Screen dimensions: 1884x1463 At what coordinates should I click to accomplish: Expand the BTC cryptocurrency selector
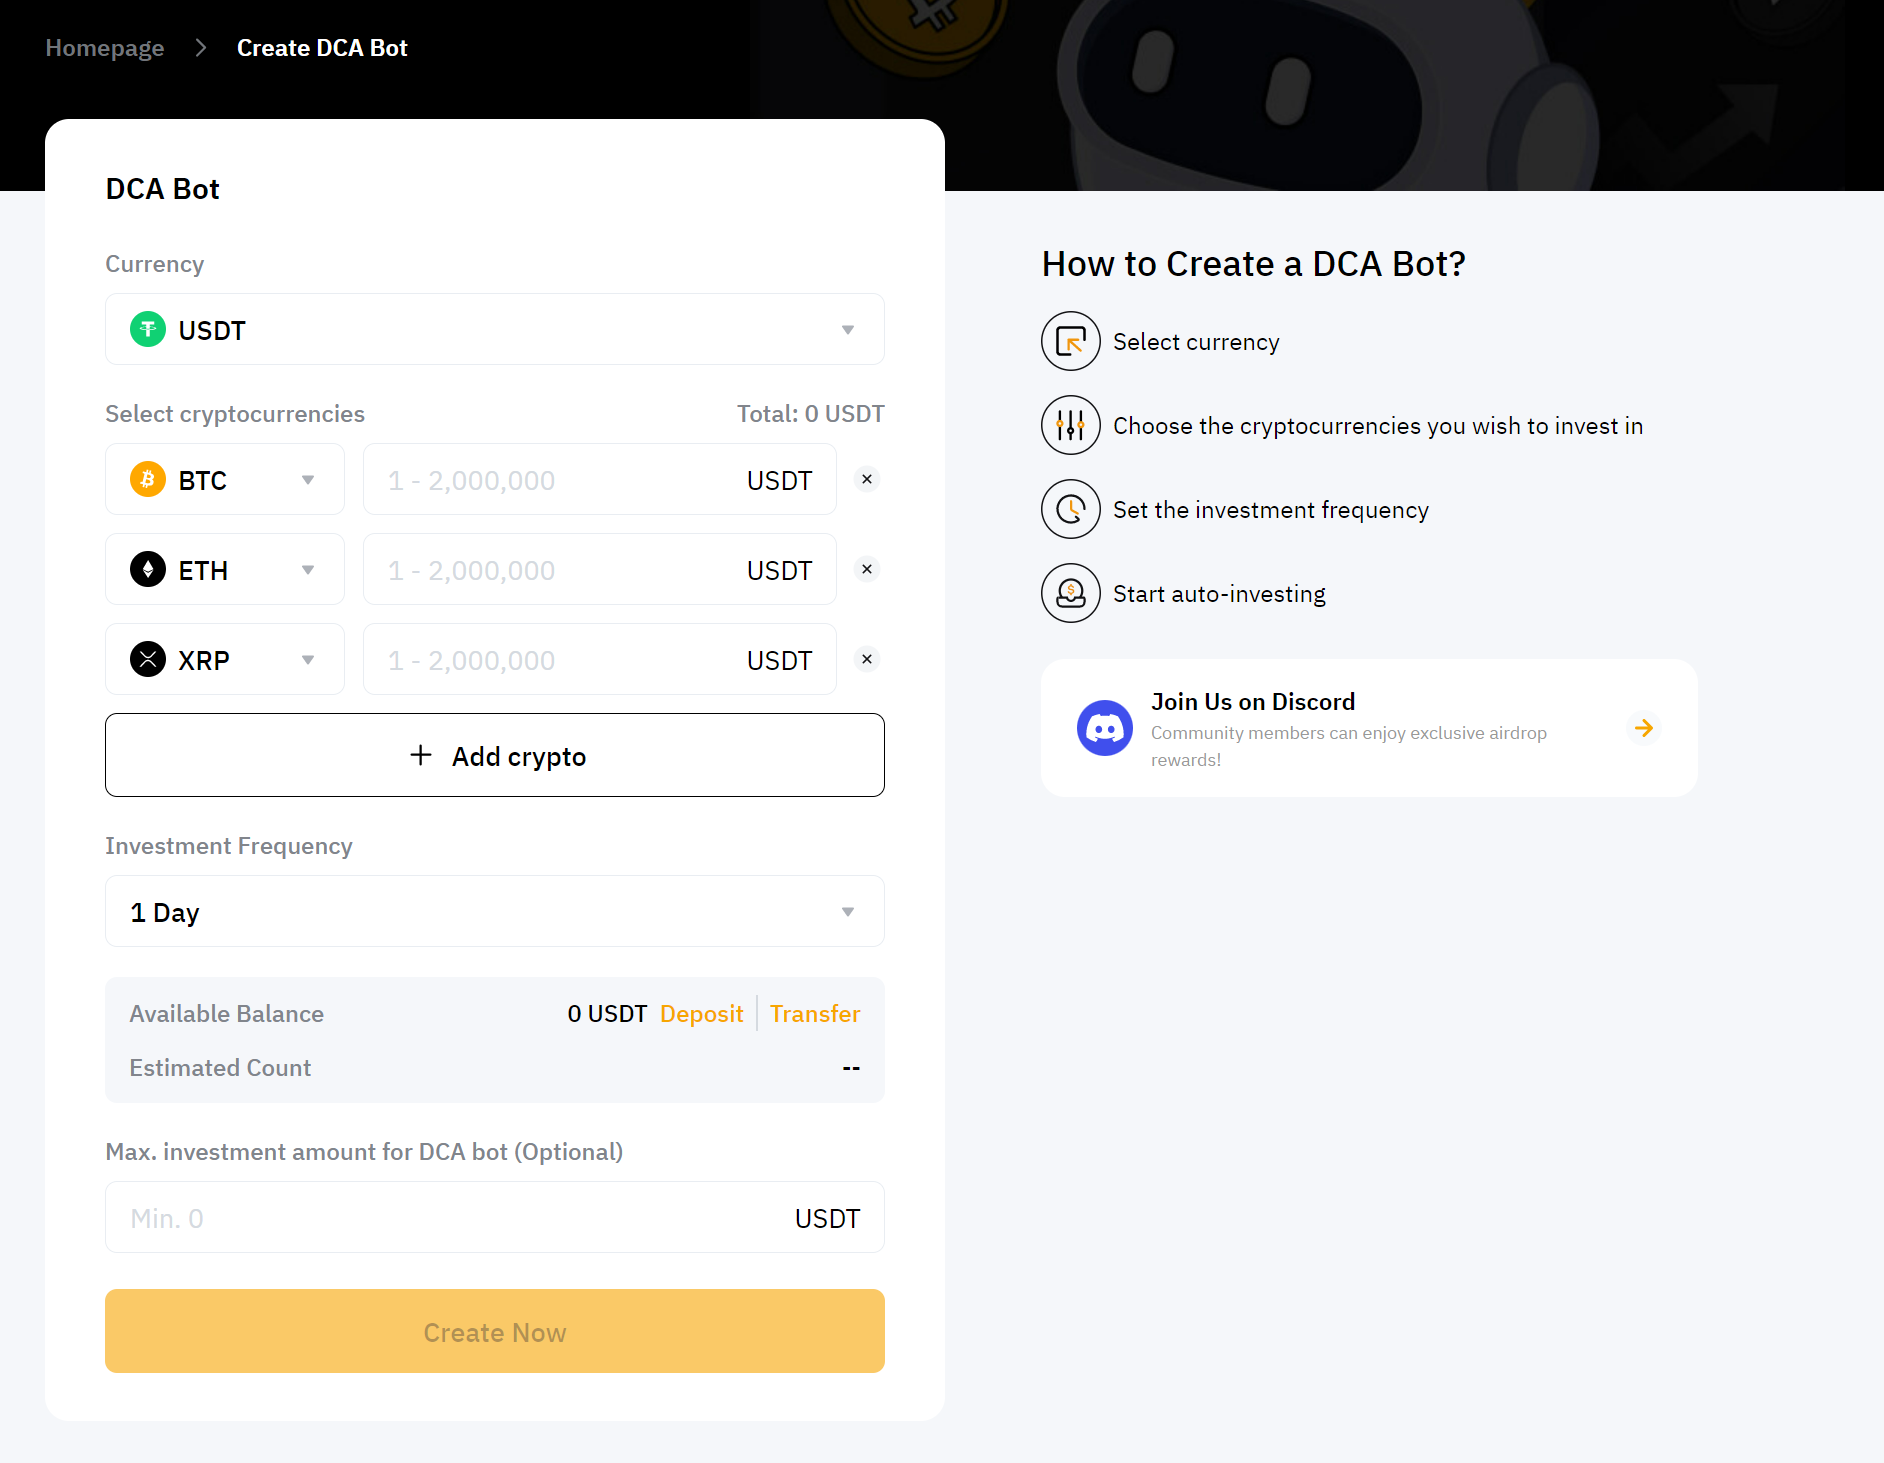click(225, 480)
